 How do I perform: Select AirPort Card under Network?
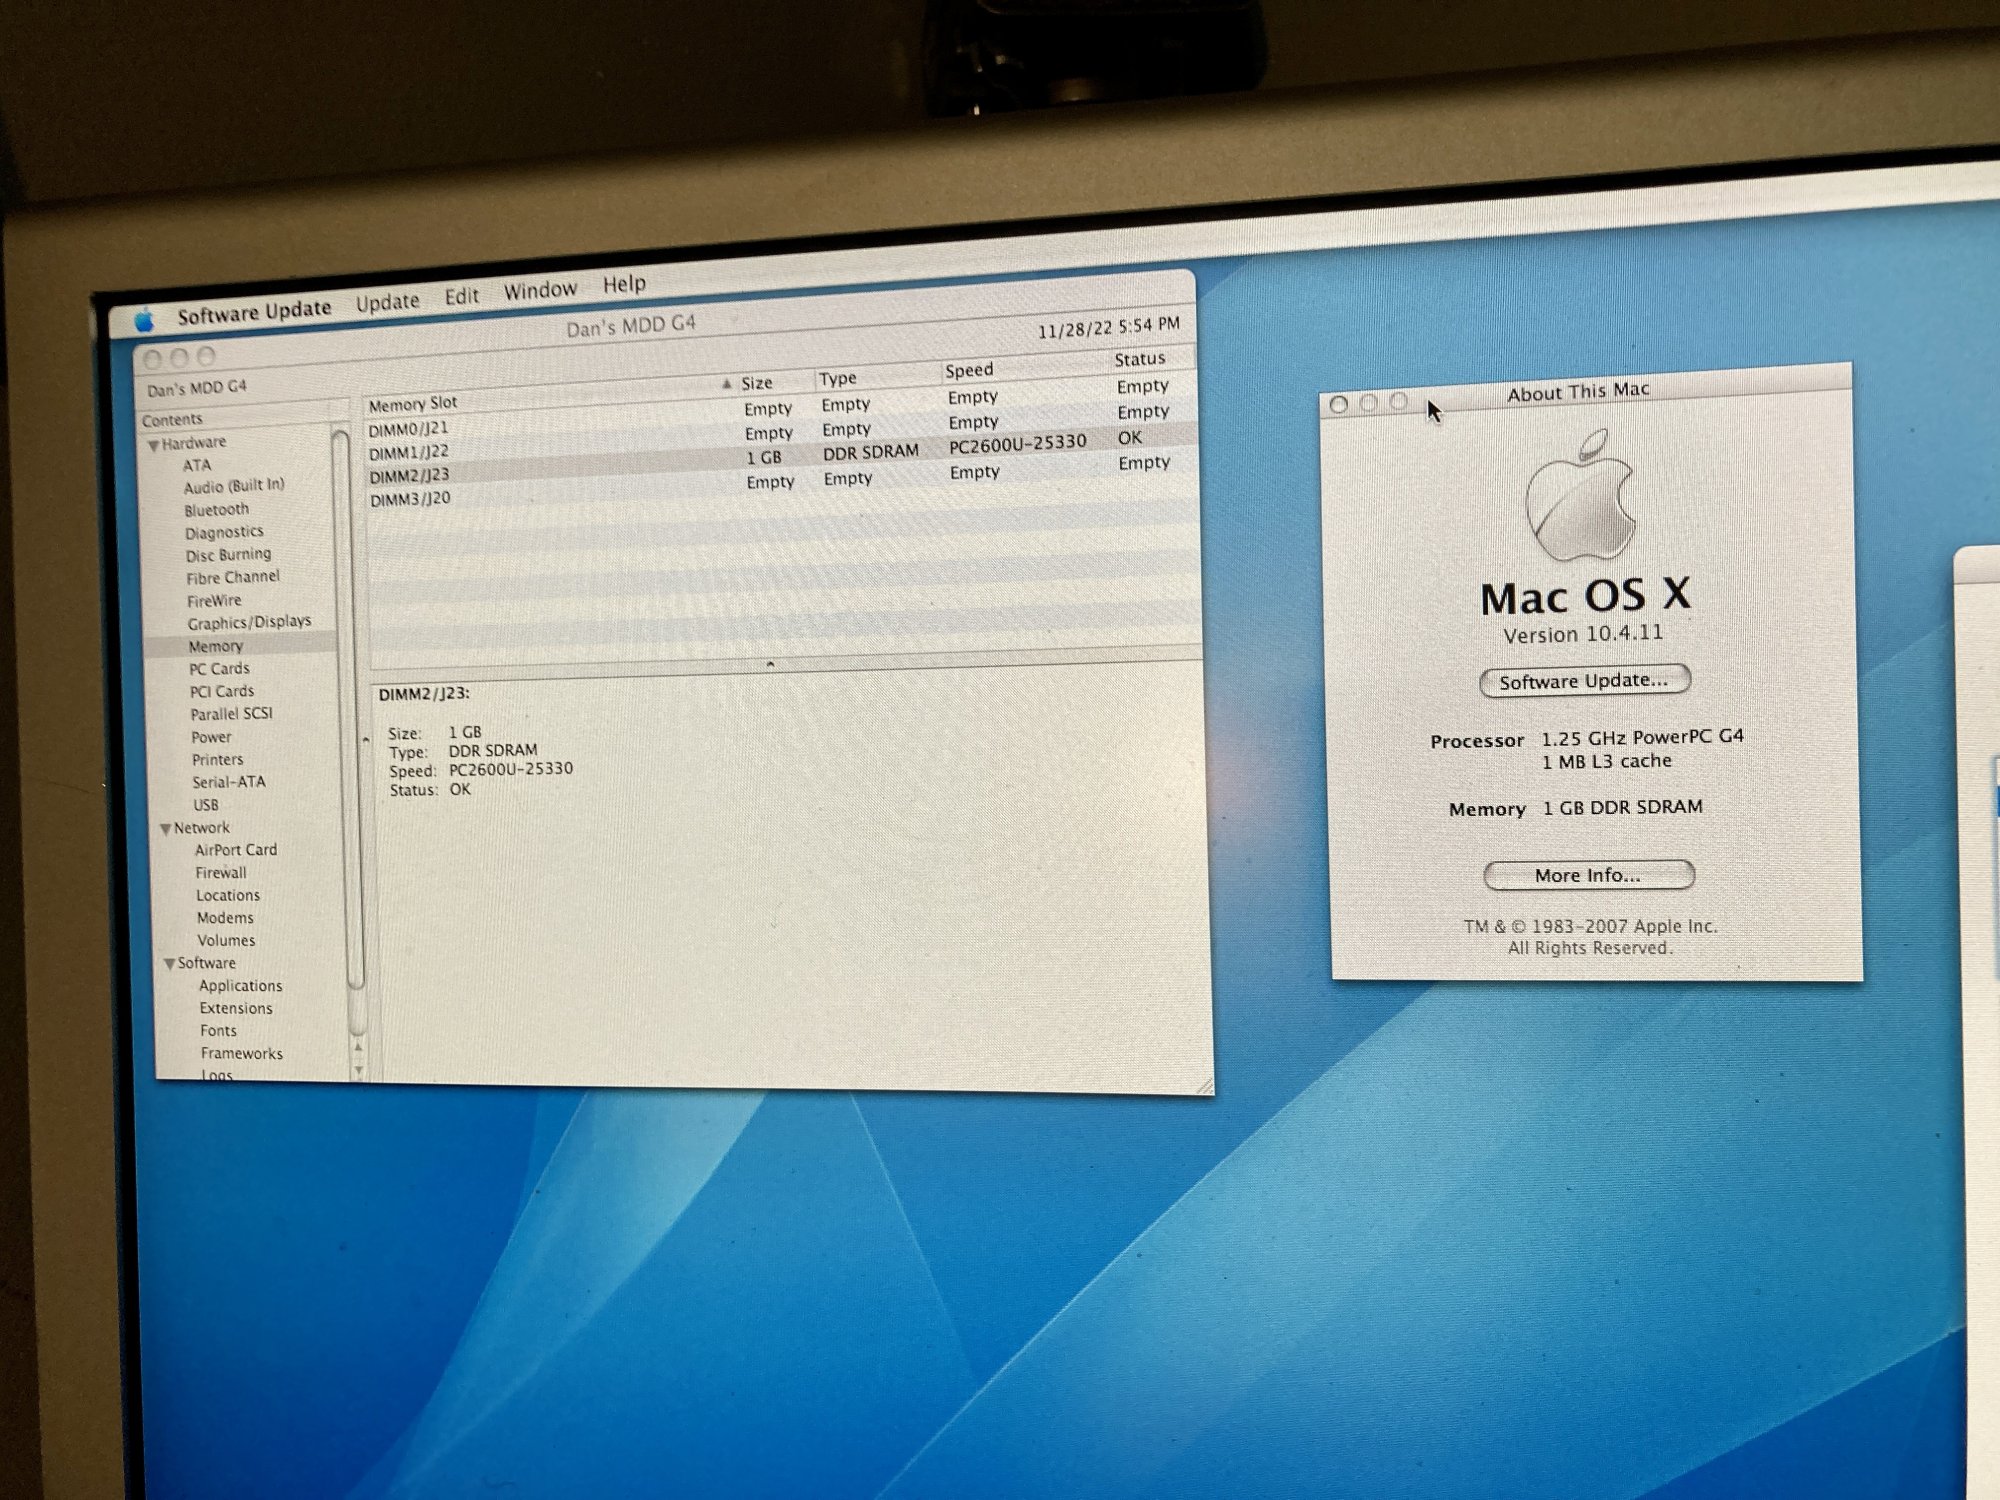pos(236,850)
